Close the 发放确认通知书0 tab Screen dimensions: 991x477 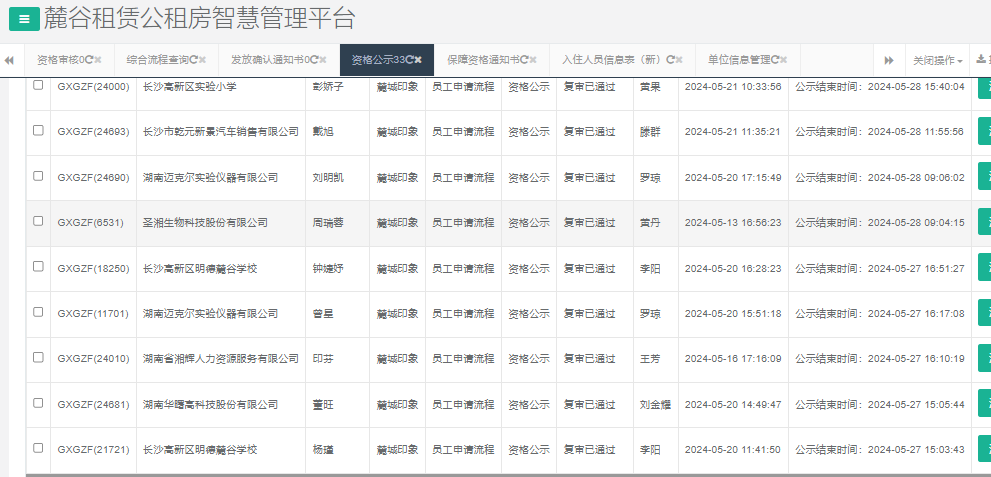tap(323, 60)
